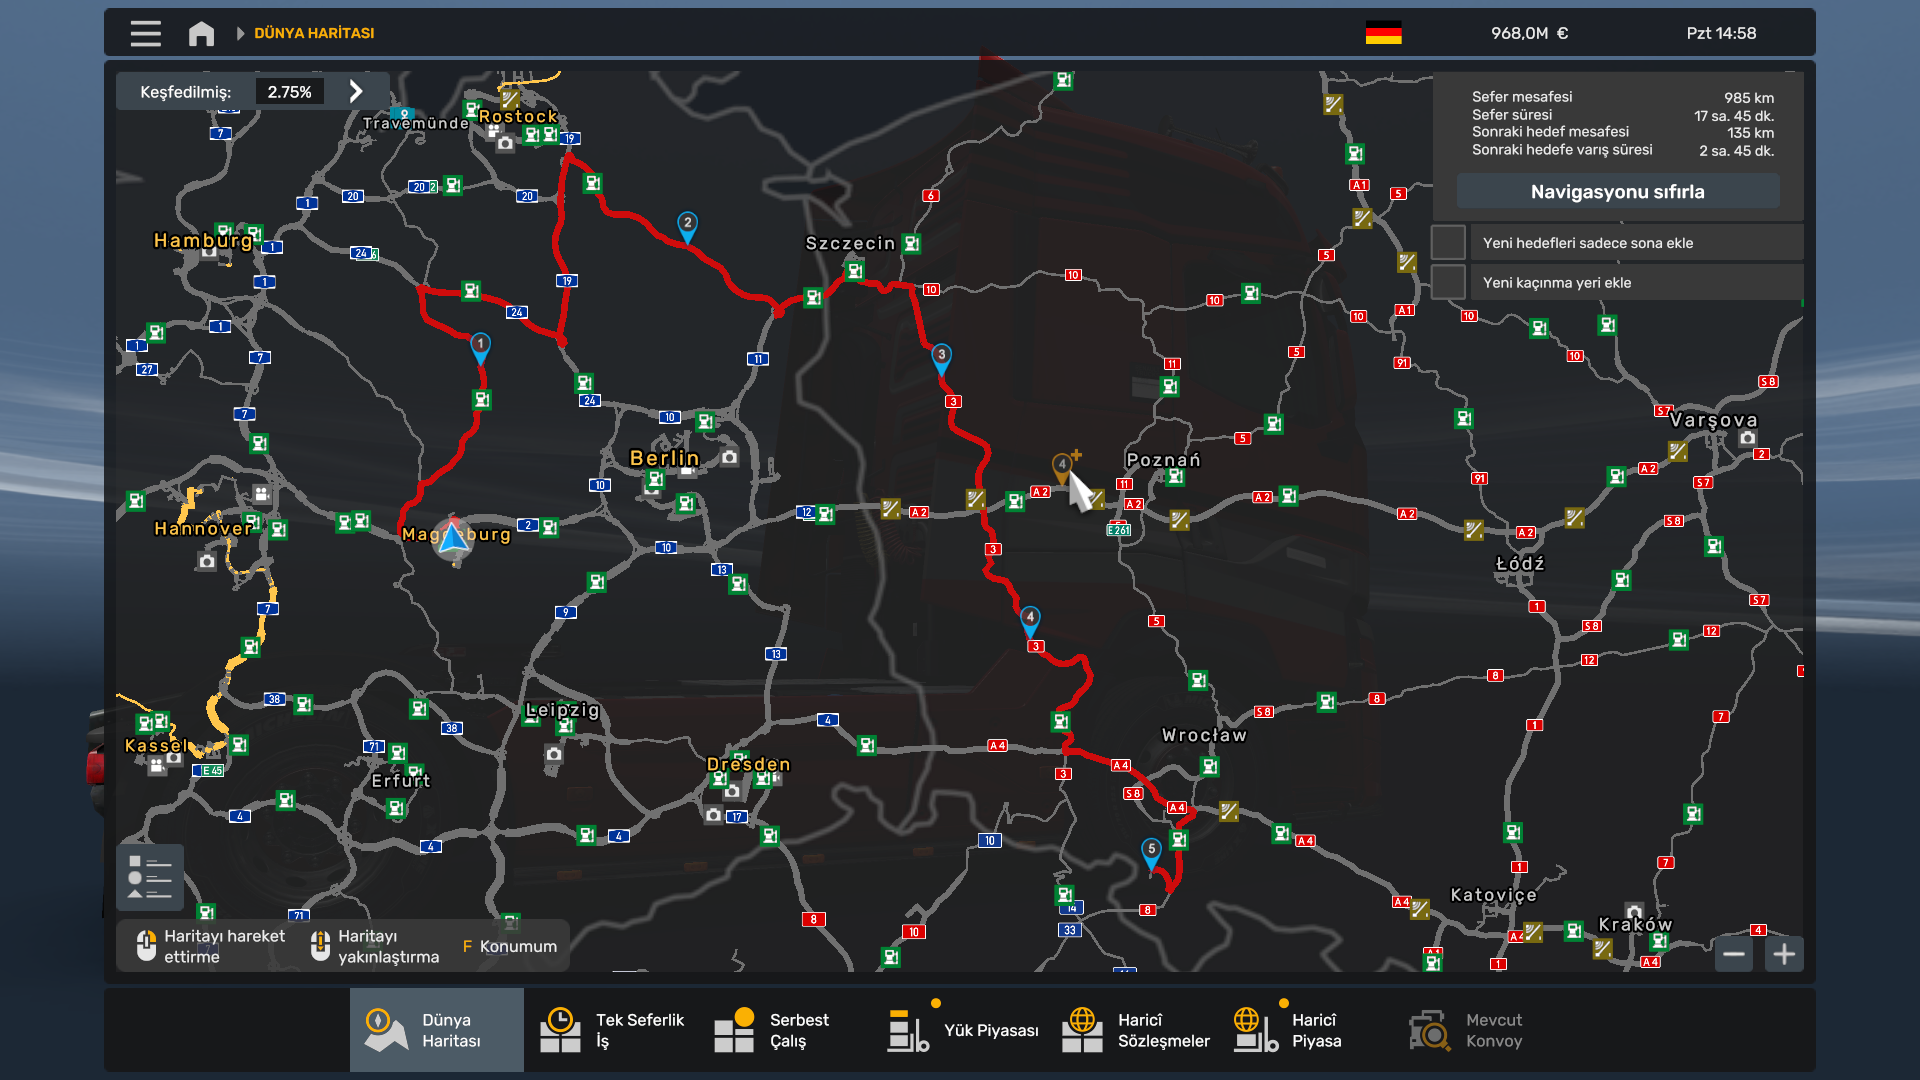Image resolution: width=1920 pixels, height=1080 pixels.
Task: Click the German flag icon
Action: point(1383,33)
